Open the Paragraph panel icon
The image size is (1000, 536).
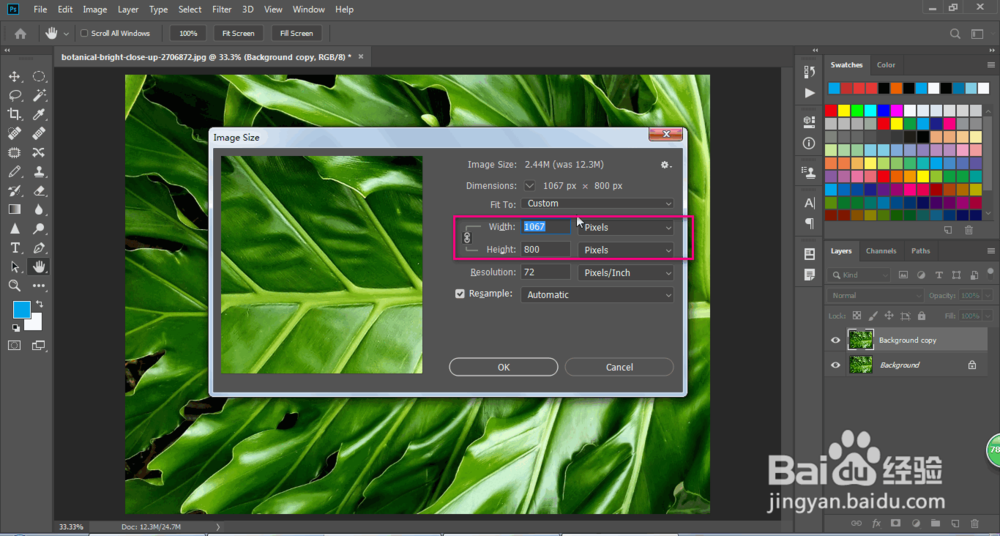tap(809, 223)
